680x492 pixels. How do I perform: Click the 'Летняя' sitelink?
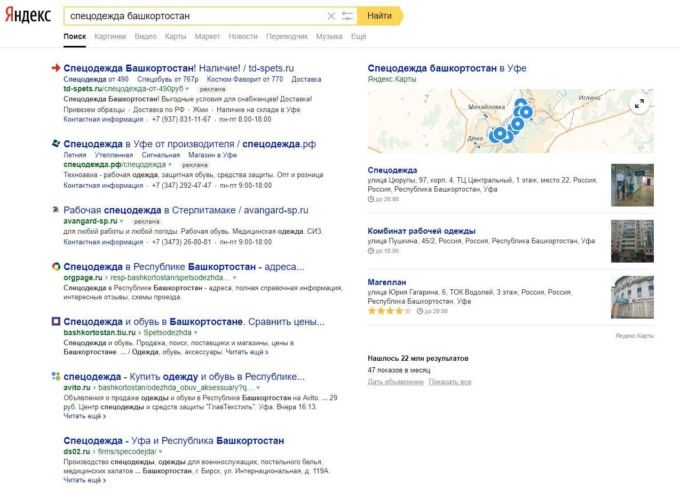coord(75,155)
